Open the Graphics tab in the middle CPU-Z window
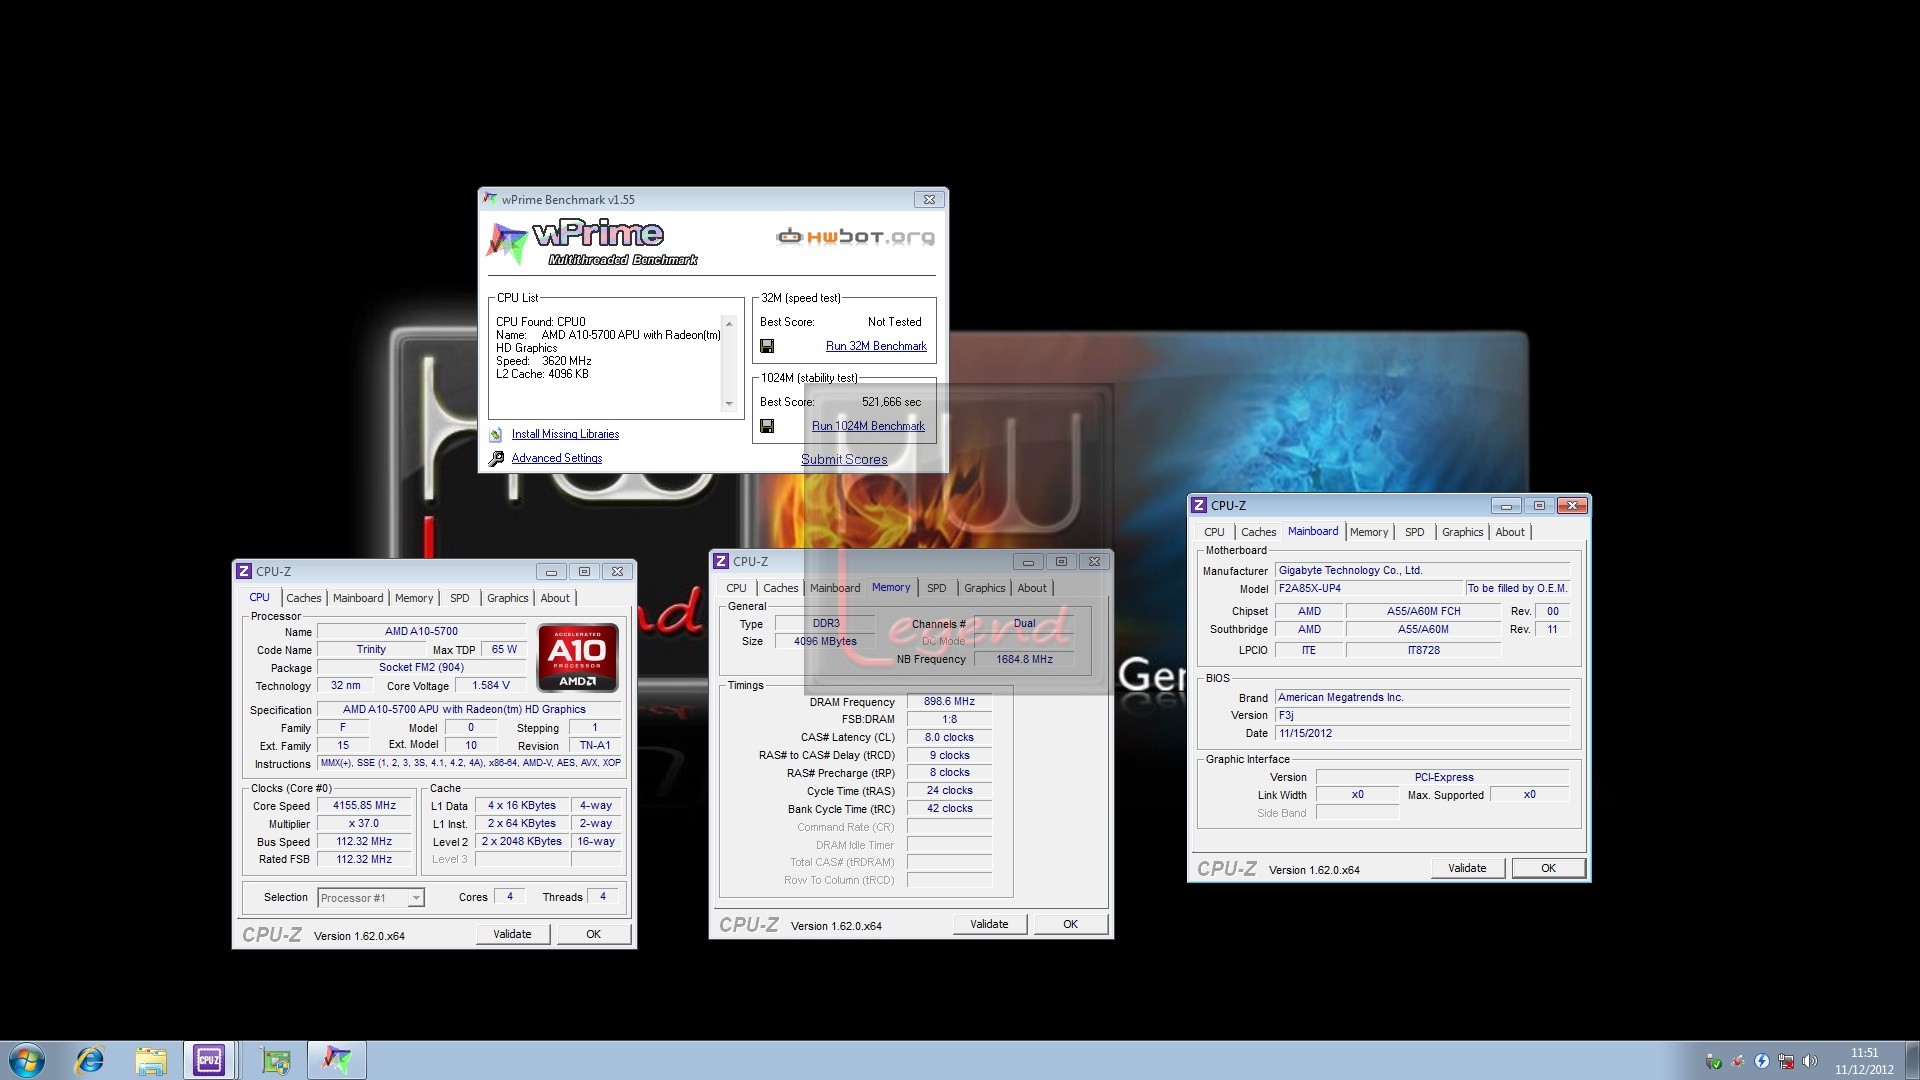The image size is (1920, 1080). (x=985, y=588)
